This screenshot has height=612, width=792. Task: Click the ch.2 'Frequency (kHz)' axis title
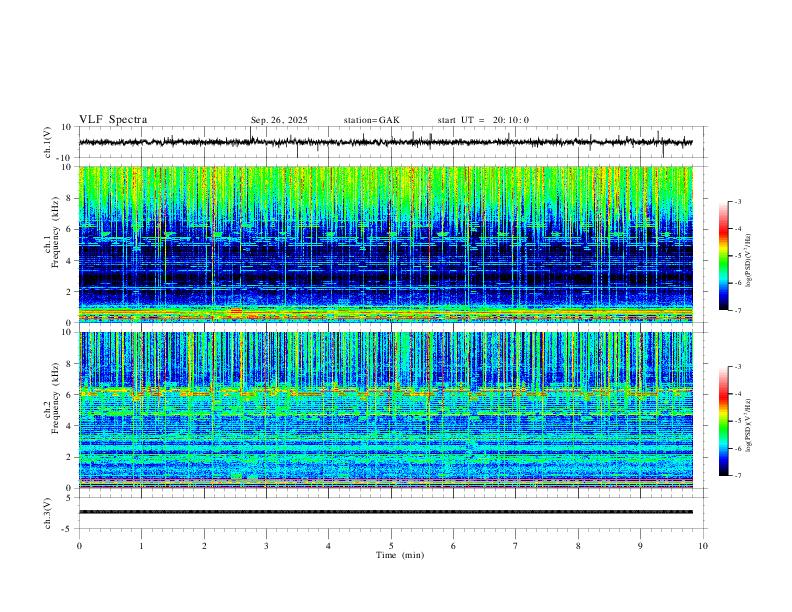pyautogui.click(x=56, y=399)
